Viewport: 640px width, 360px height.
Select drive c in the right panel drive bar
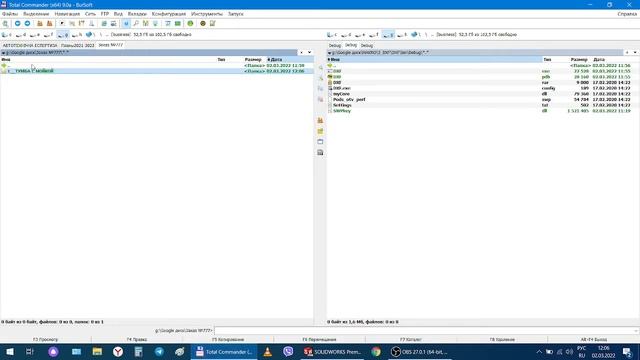333,35
